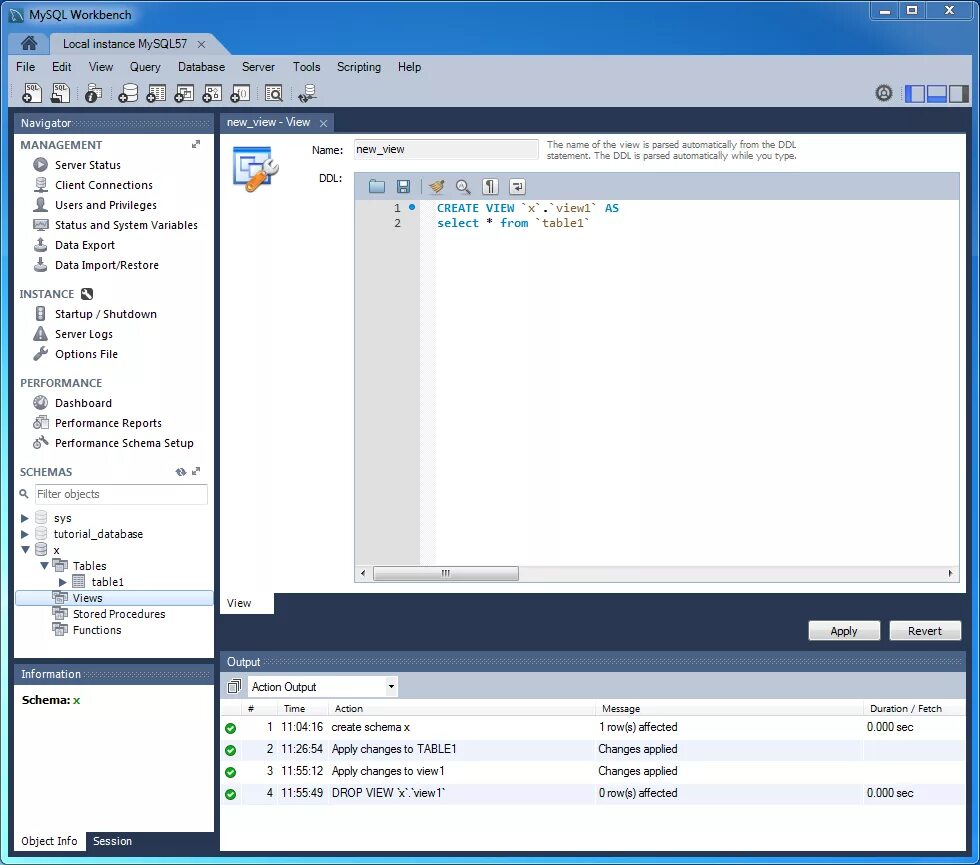This screenshot has width=980, height=865.
Task: Click create new table toolbar icon
Action: (156, 93)
